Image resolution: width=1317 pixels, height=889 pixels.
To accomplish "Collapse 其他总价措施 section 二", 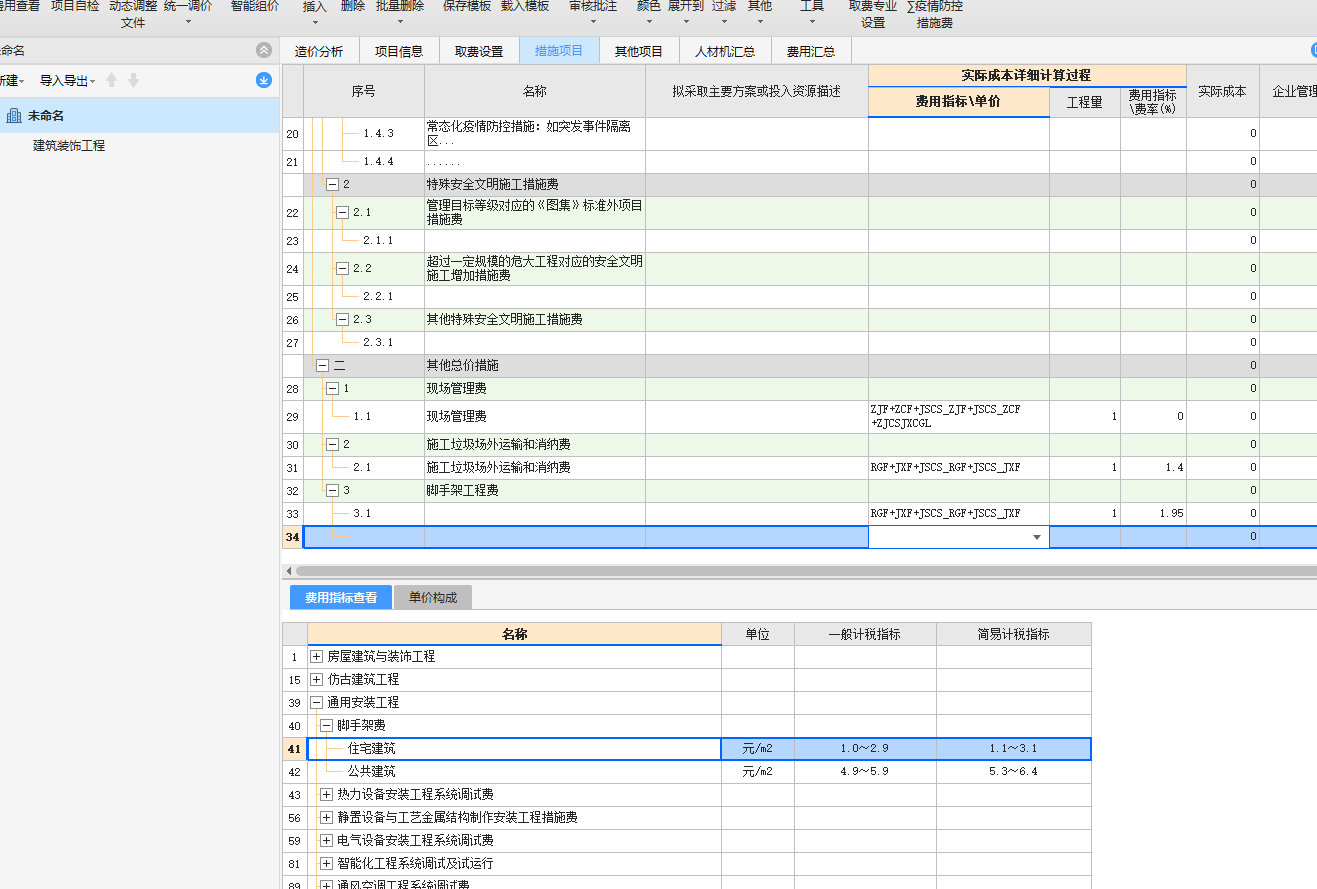I will click(322, 366).
